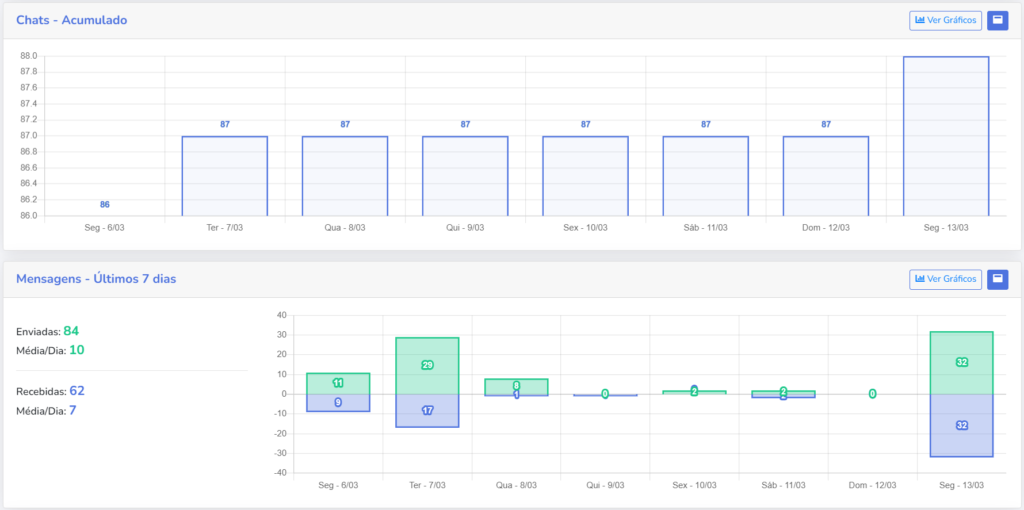The image size is (1024, 510).
Task: Select the Sáb - 11/03 bar in Chats chart
Action: (706, 176)
